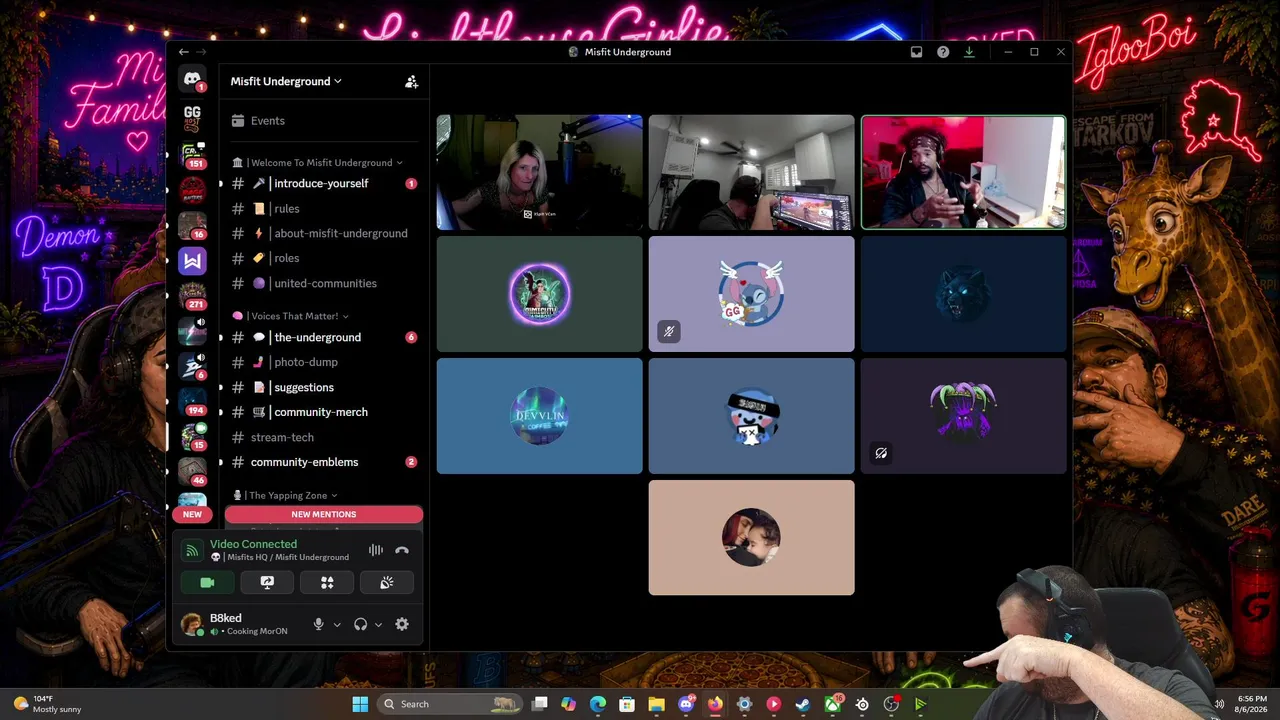Image resolution: width=1280 pixels, height=720 pixels.
Task: Open the stream-tech channel
Action: 323,437
